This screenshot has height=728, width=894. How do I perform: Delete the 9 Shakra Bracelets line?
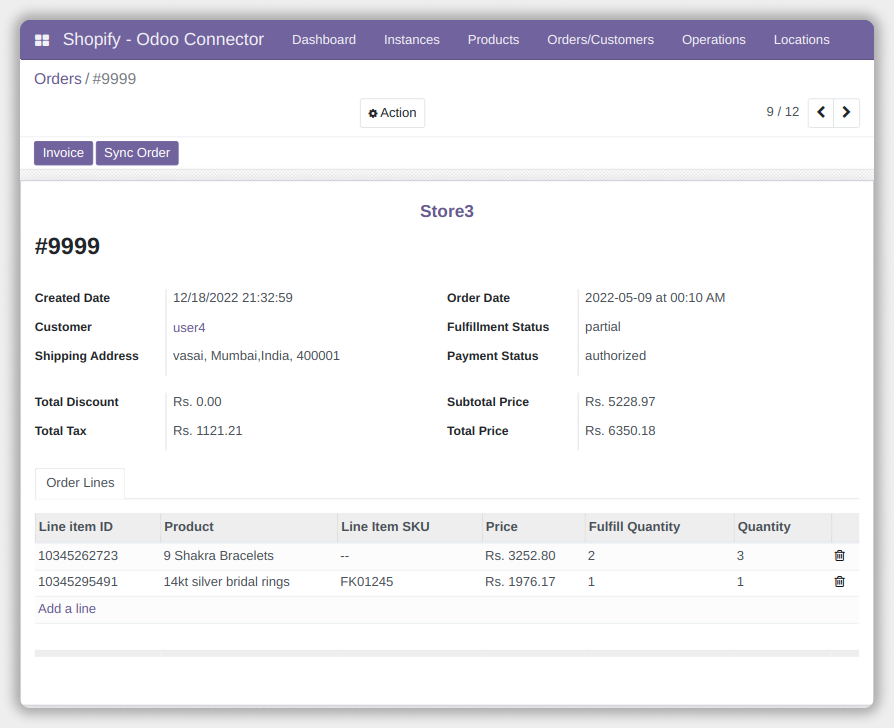click(839, 555)
